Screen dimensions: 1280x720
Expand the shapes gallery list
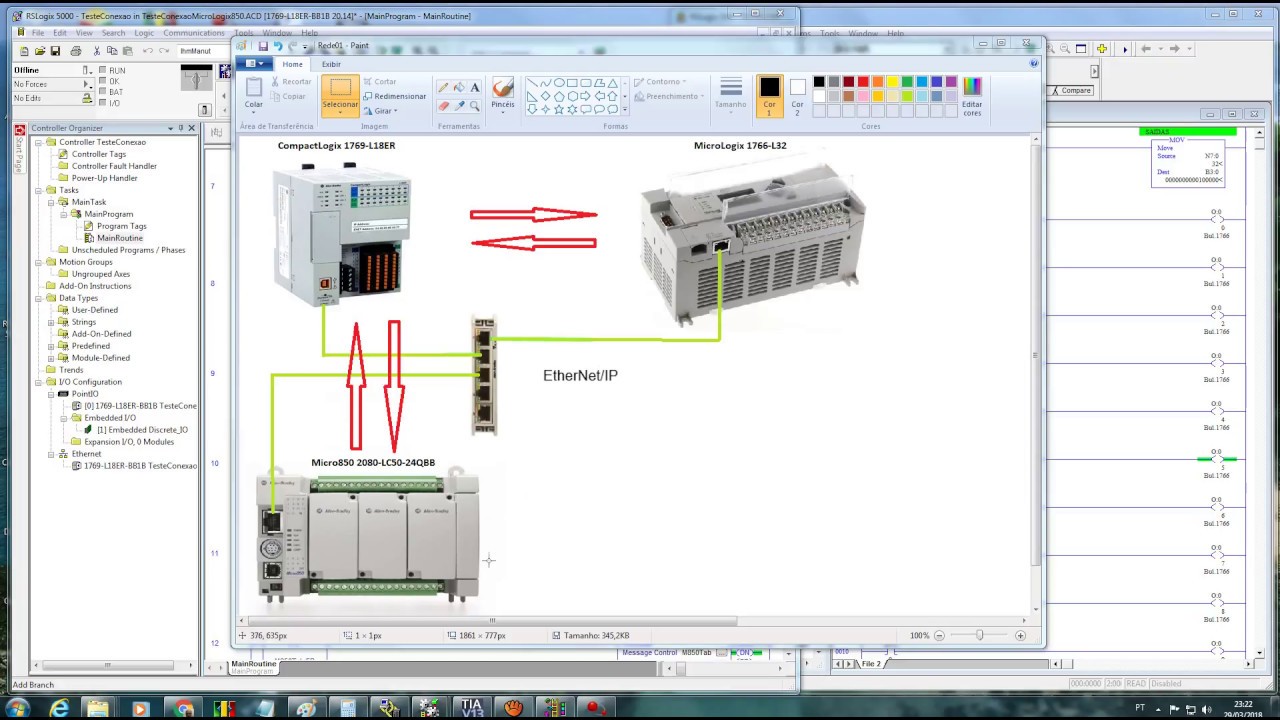click(x=625, y=109)
